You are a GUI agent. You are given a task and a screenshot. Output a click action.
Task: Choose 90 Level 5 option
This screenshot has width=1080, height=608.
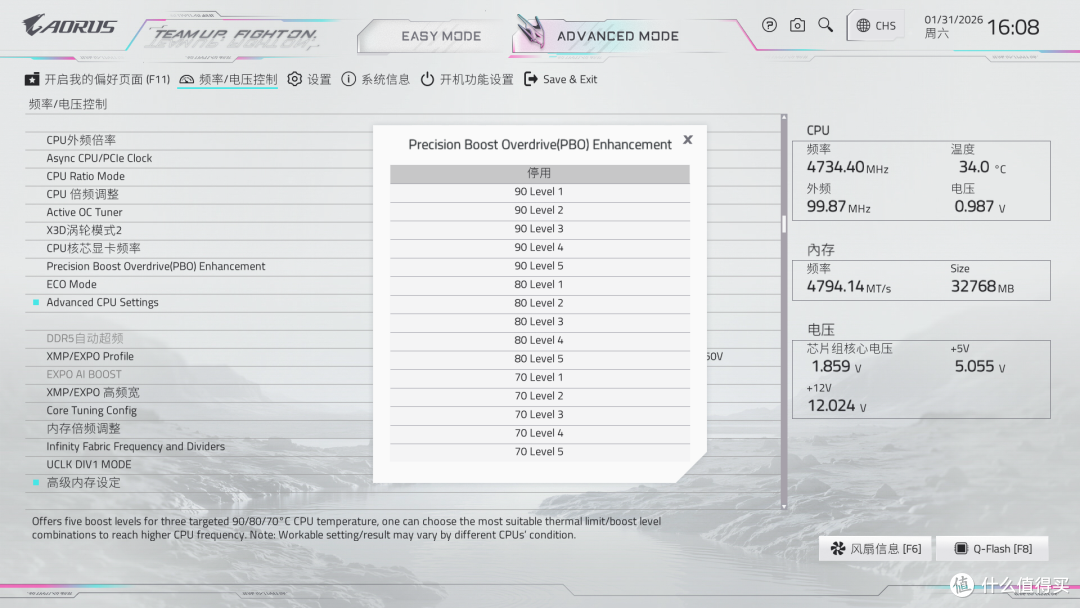tap(539, 266)
